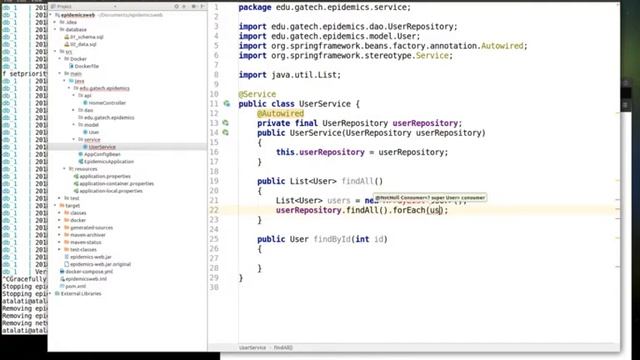Expand the External Libraries node

[51, 293]
